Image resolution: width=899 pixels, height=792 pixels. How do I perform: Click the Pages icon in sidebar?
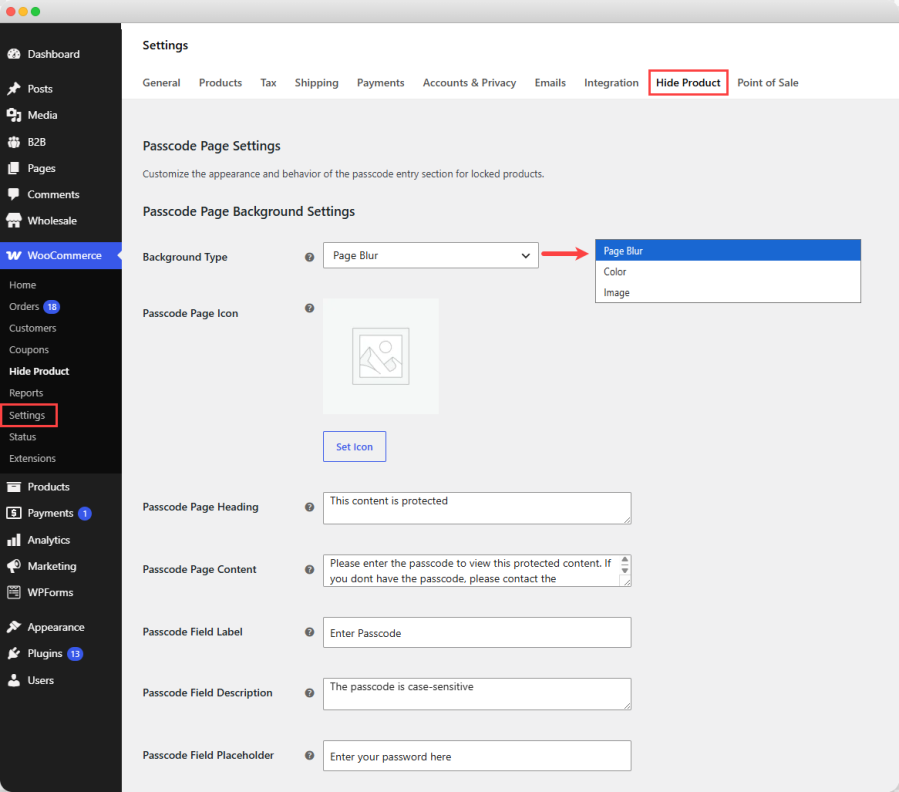[x=14, y=168]
